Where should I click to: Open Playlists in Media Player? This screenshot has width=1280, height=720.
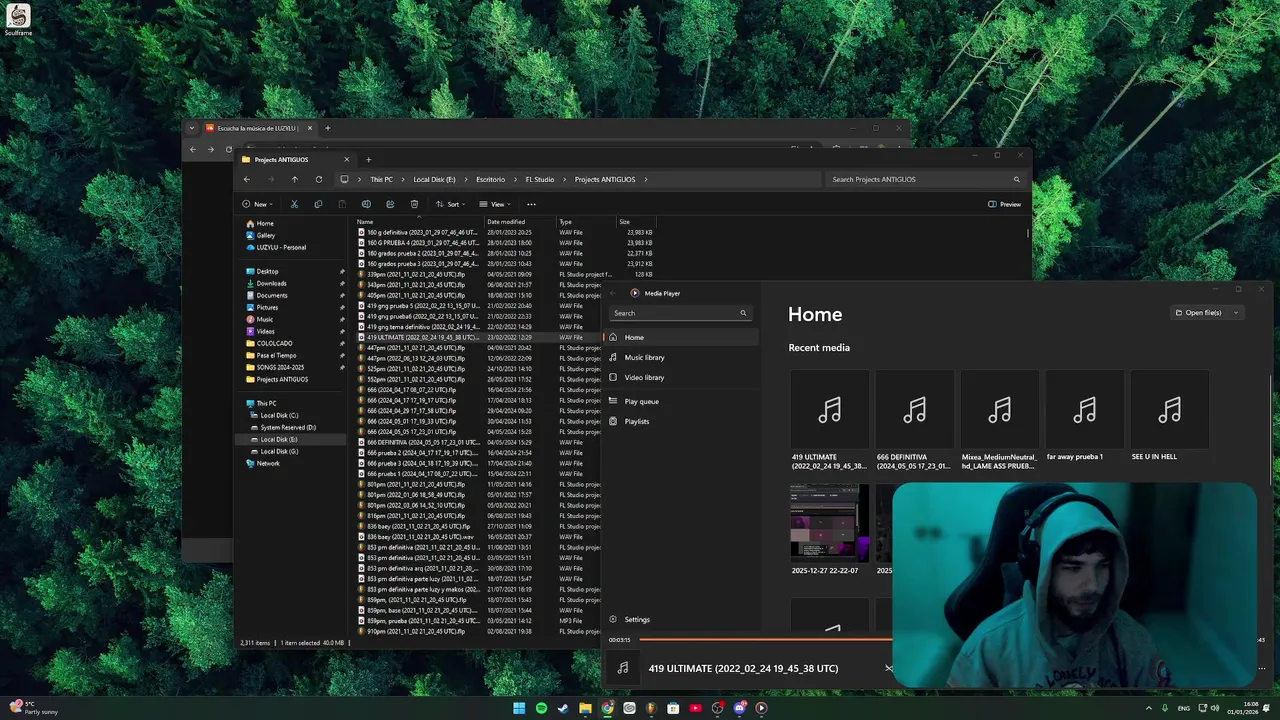click(680, 421)
